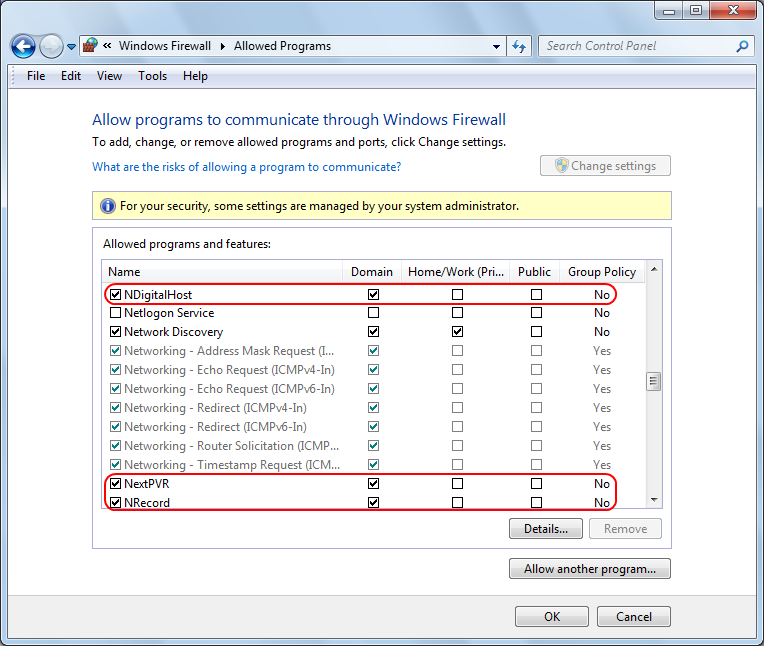Open program Details button
Viewport: 764px width, 646px height.
[546, 529]
